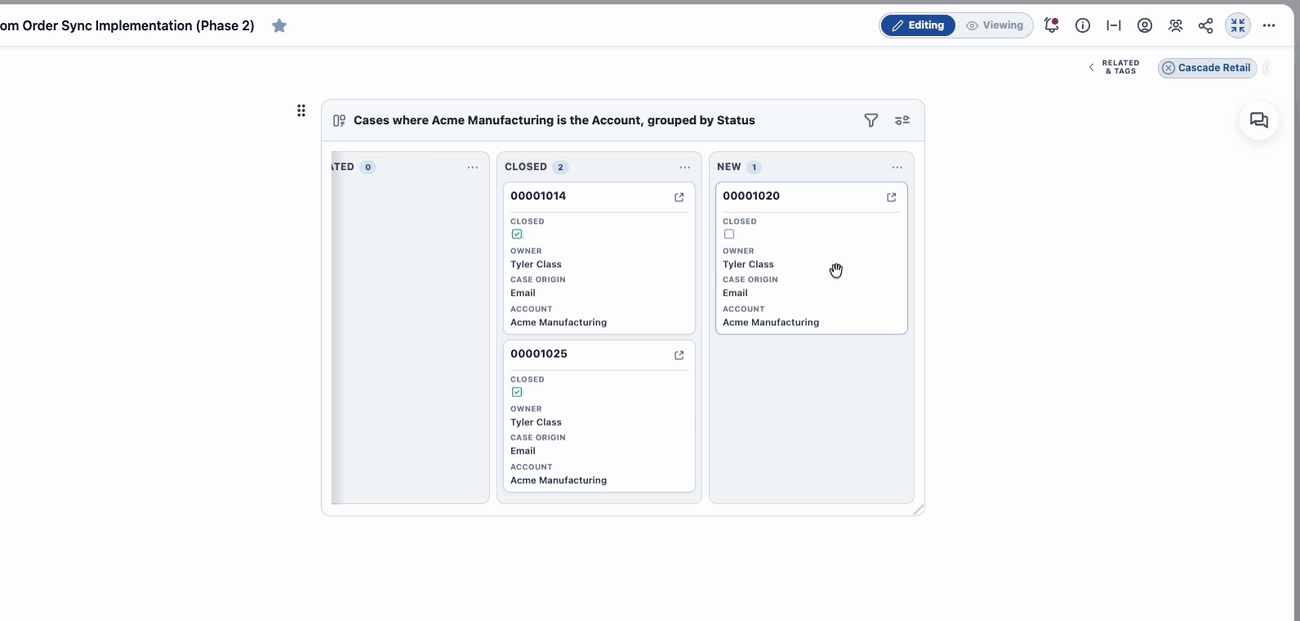Remove the Cascade Retail tag

point(1168,68)
